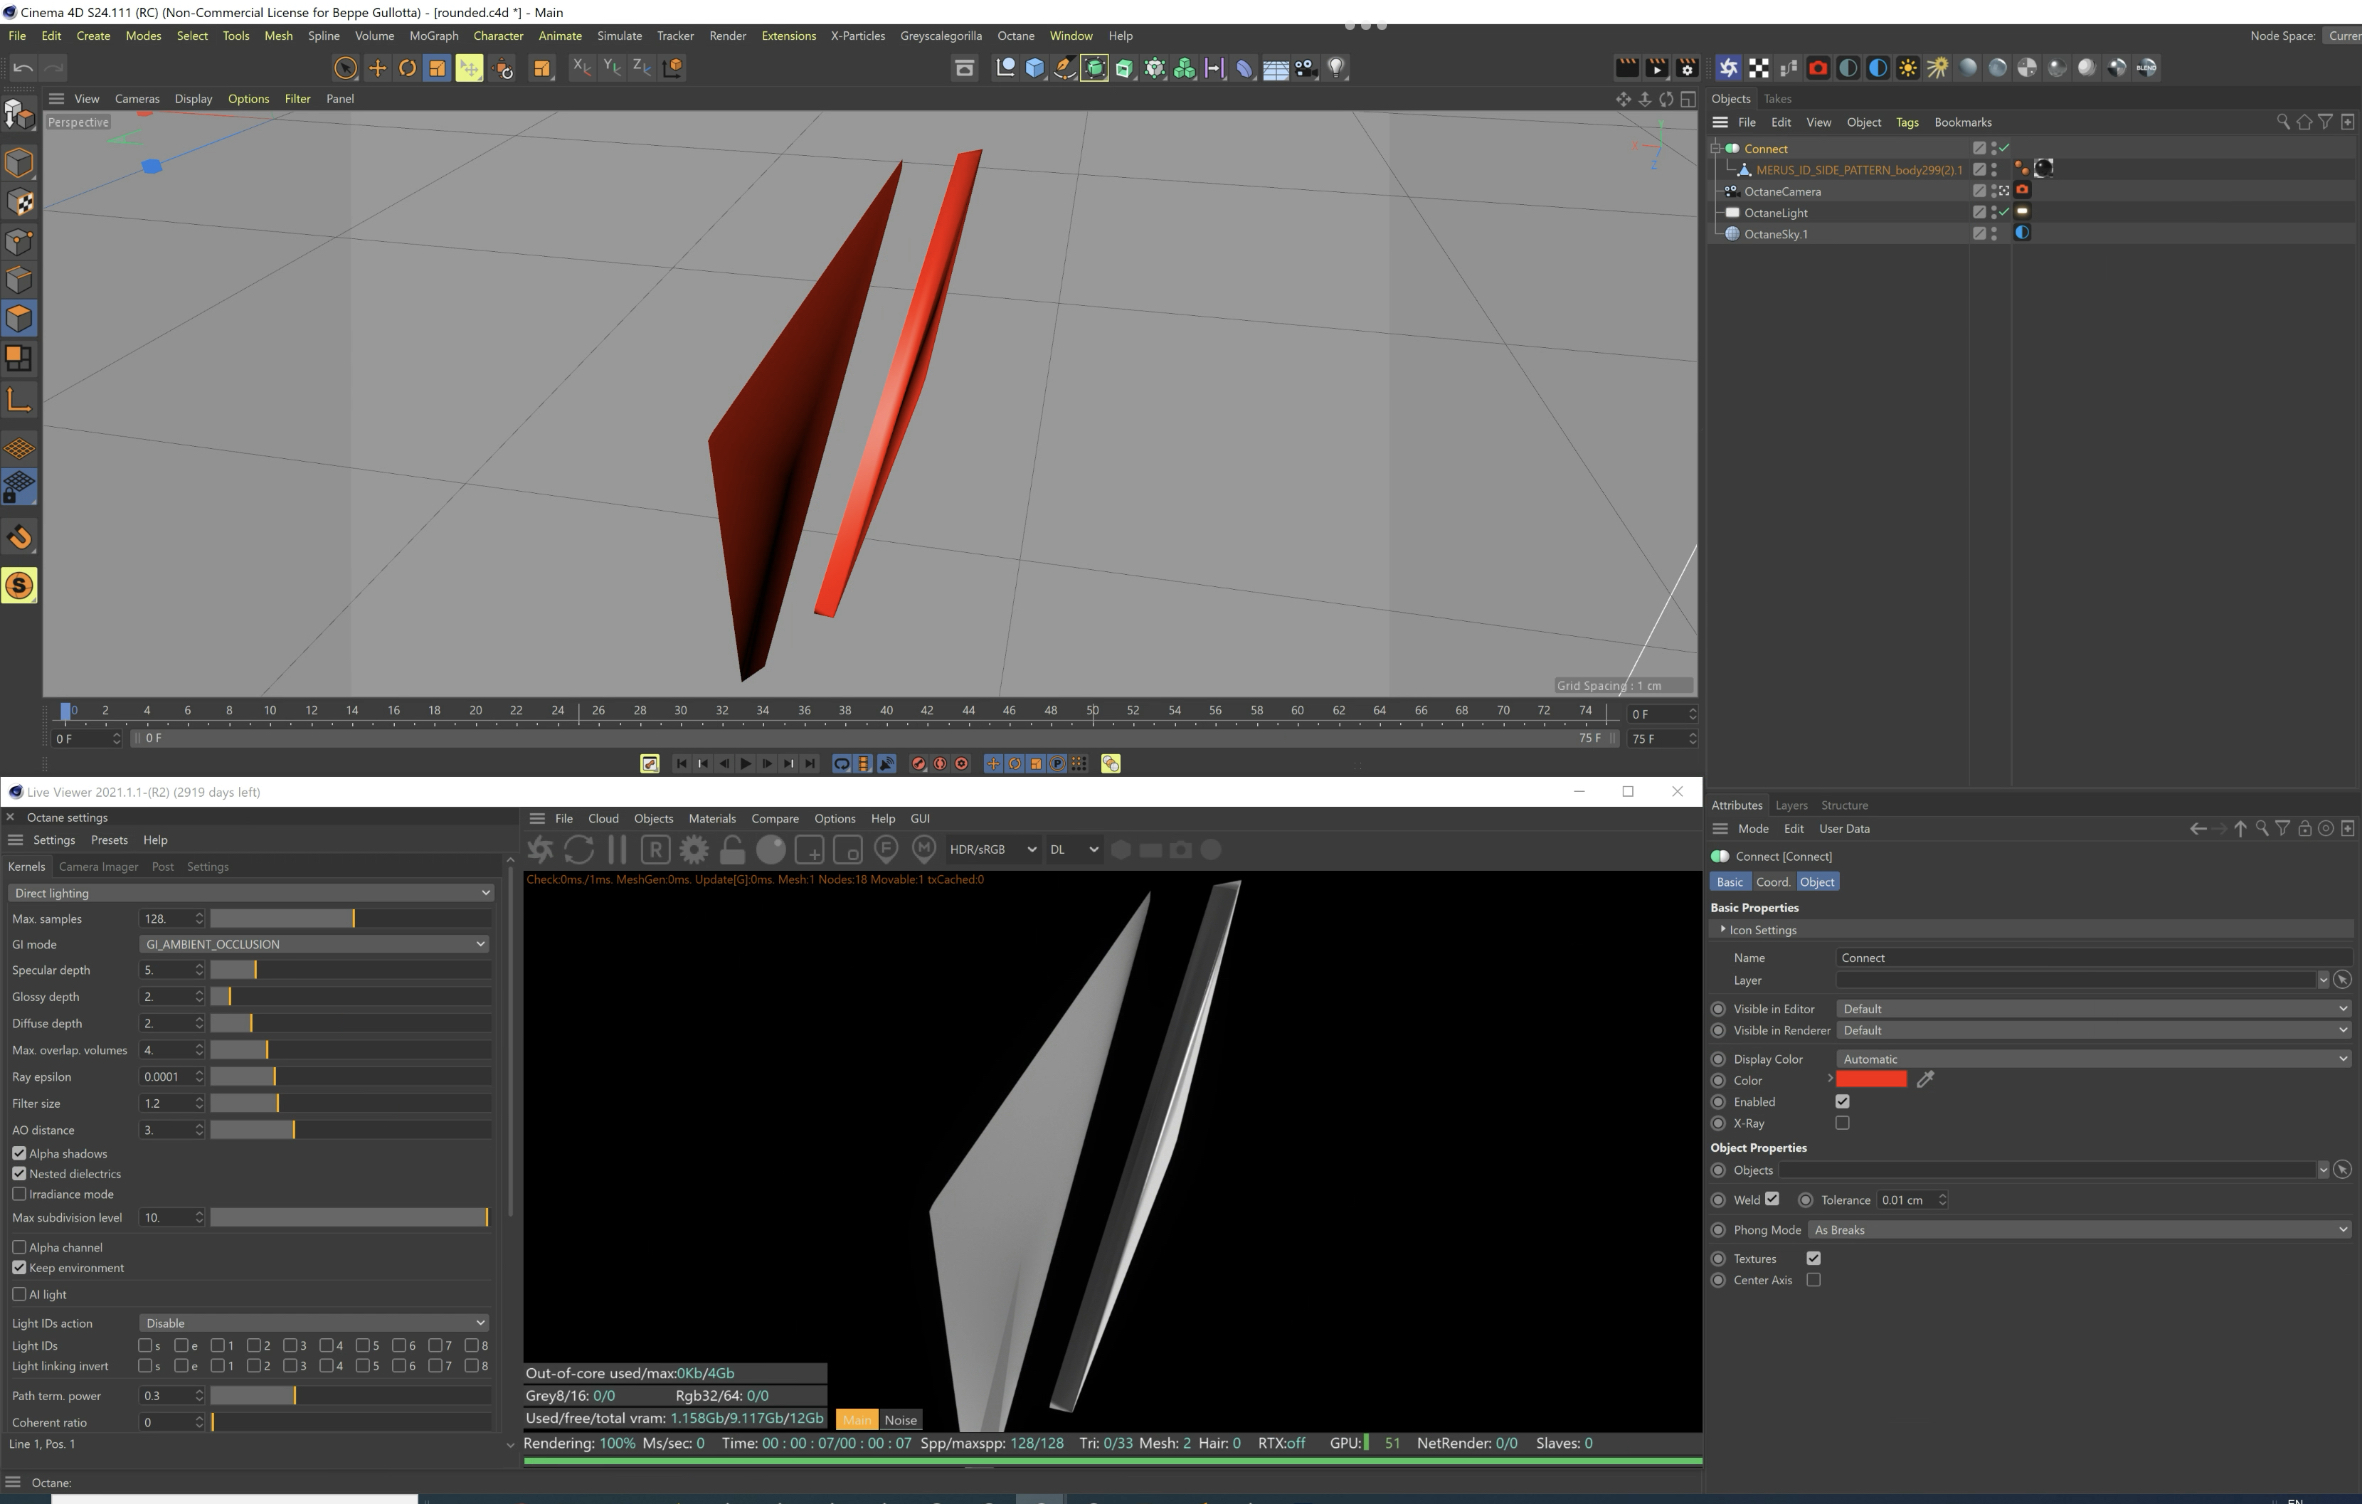Click the Cube primitive icon
The width and height of the screenshot is (2362, 1504).
click(1035, 68)
